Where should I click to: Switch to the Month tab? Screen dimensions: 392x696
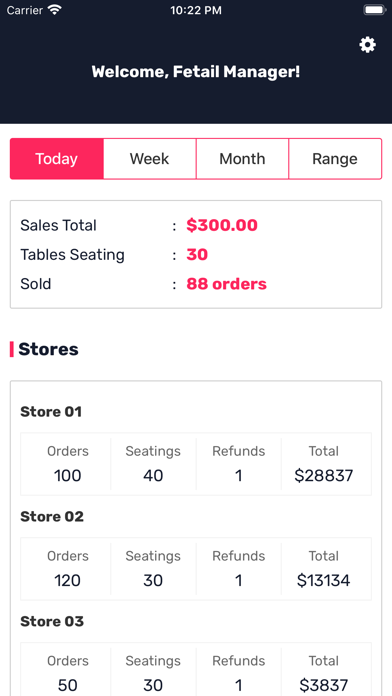[x=242, y=159]
